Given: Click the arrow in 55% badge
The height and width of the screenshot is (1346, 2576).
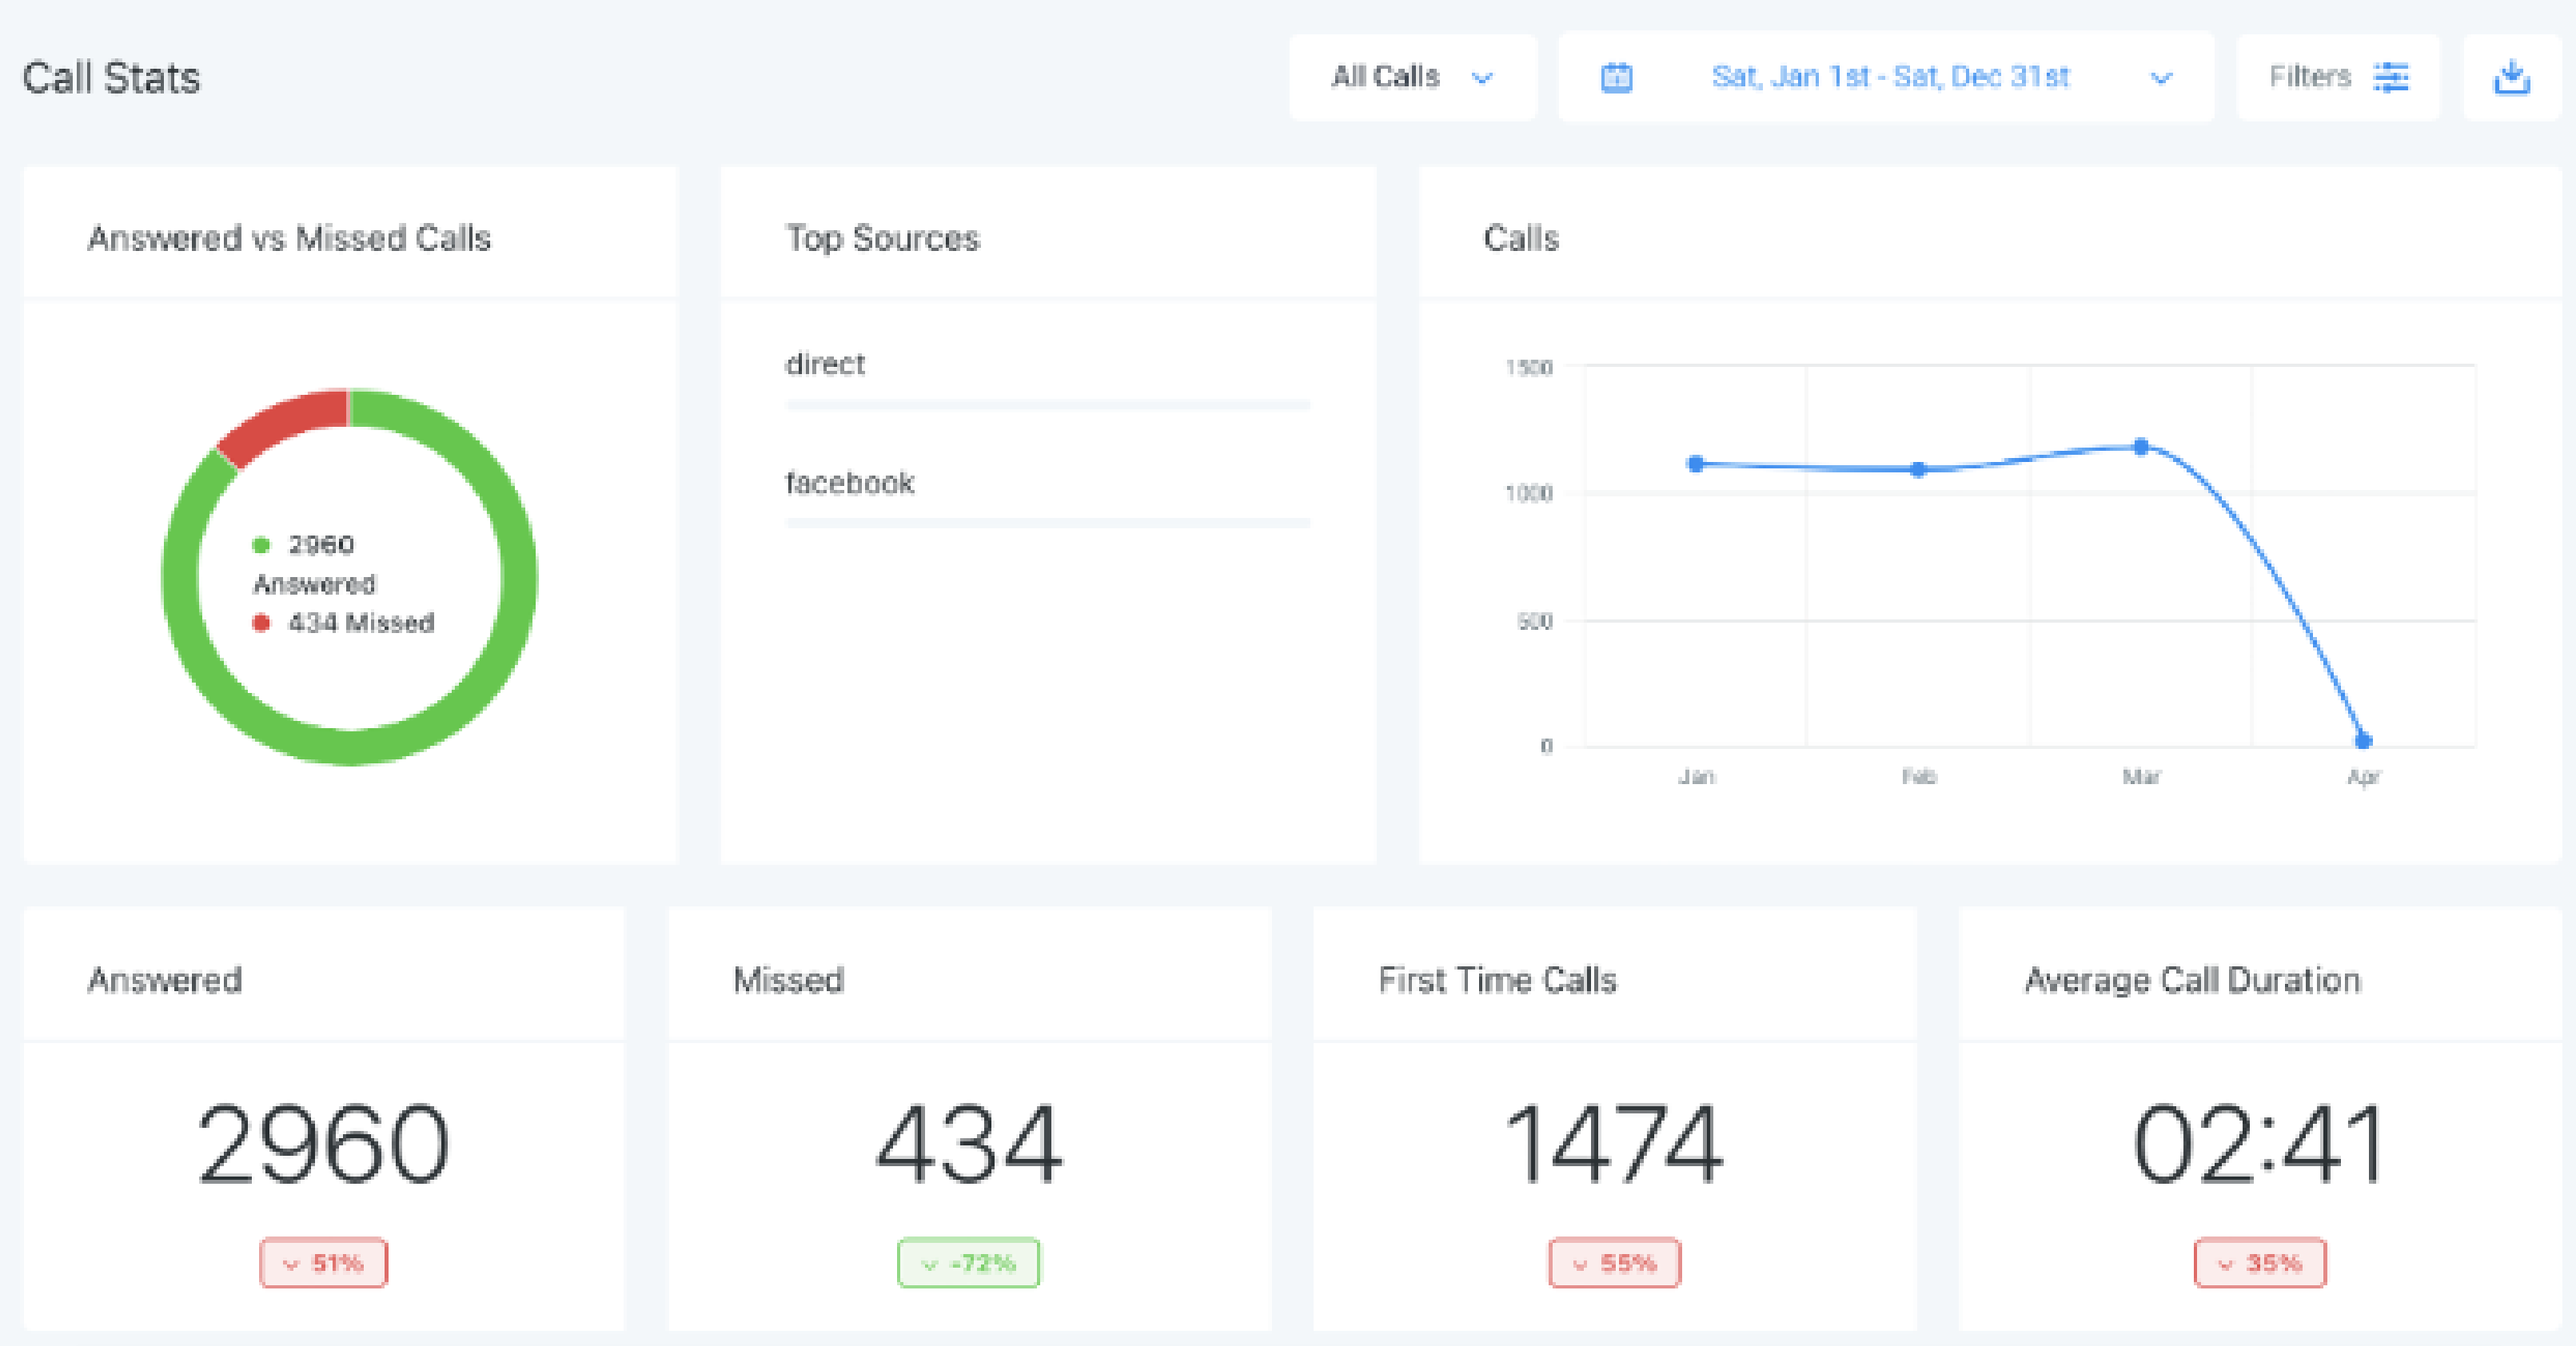Looking at the screenshot, I should (x=1580, y=1264).
